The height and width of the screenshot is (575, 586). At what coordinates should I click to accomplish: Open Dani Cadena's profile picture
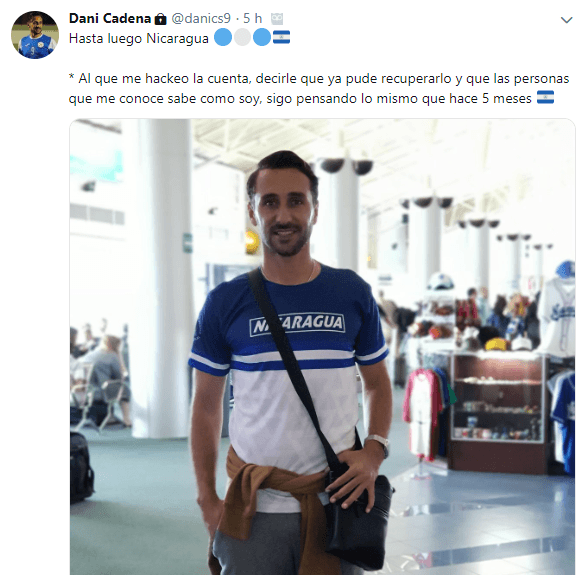(x=35, y=35)
